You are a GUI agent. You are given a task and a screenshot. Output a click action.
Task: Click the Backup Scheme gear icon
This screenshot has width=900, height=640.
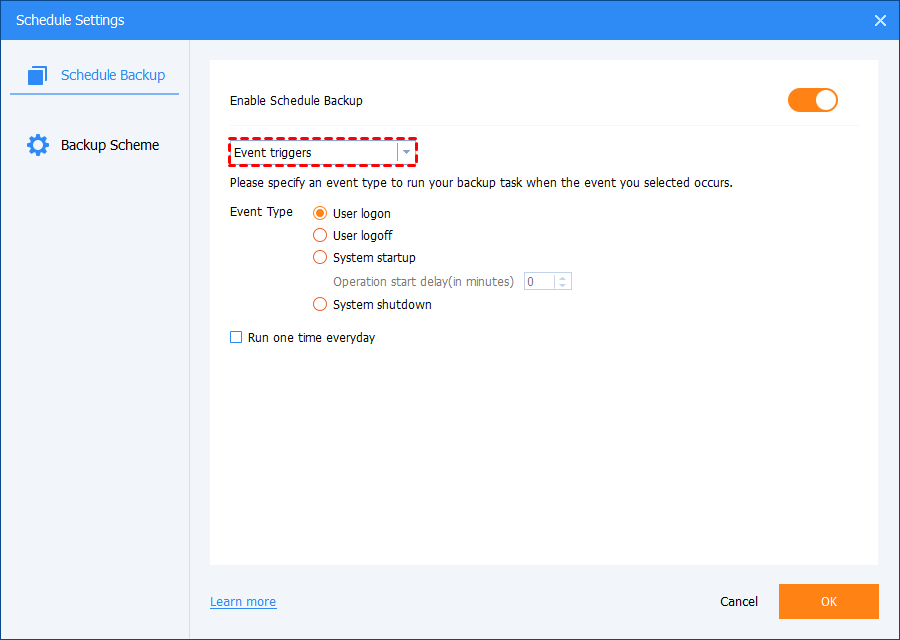pyautogui.click(x=38, y=145)
